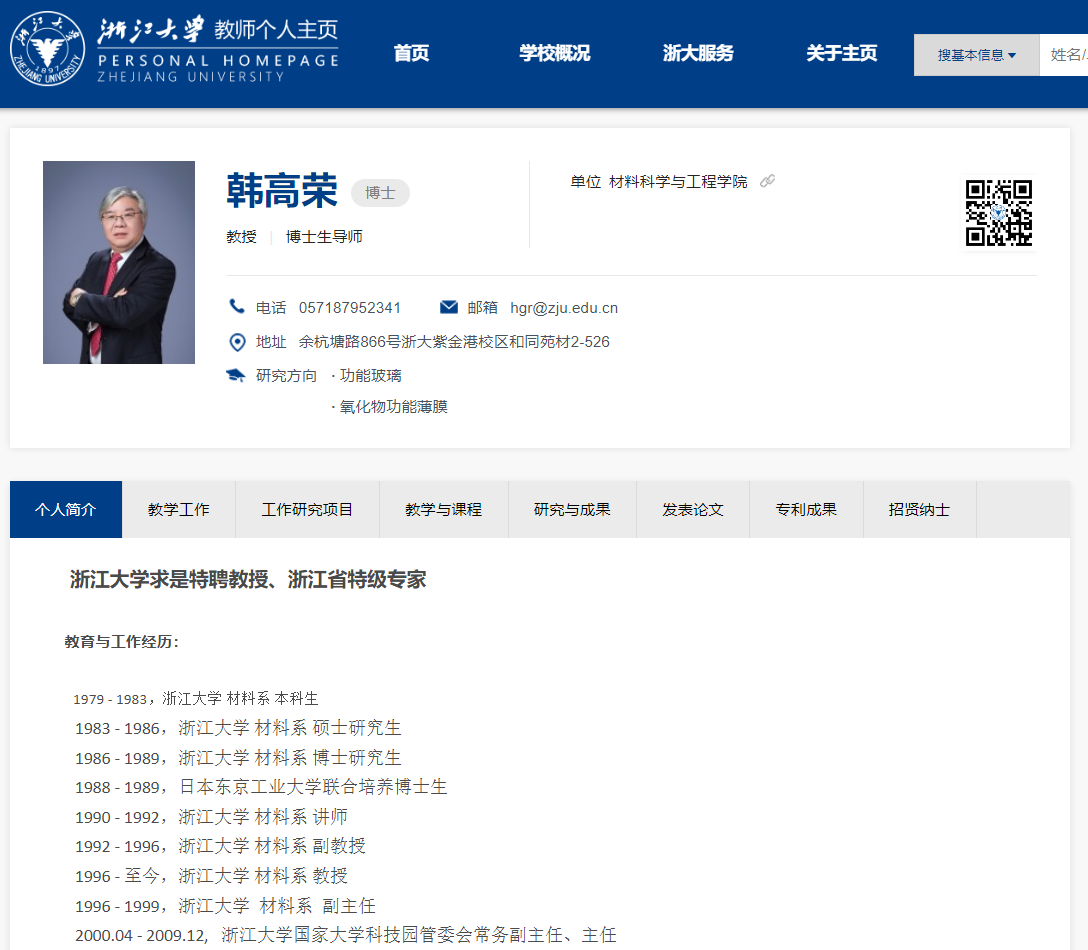
Task: Click the 日本东京工业大学联合培养博士生 entry
Action: point(261,787)
